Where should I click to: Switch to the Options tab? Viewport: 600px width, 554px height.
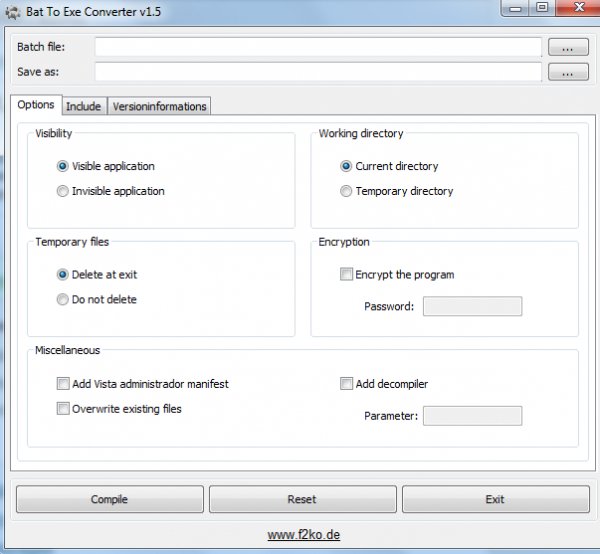(x=36, y=104)
